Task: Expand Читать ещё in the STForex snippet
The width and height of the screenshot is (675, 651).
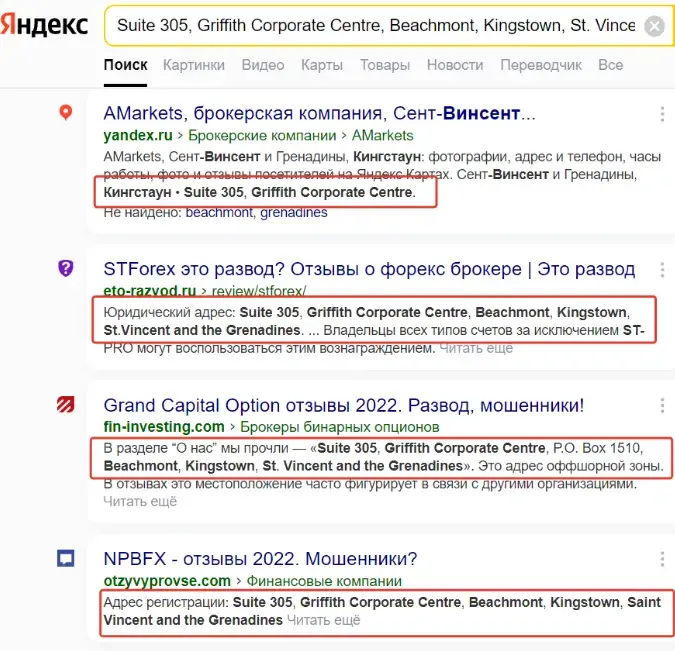Action: 476,348
